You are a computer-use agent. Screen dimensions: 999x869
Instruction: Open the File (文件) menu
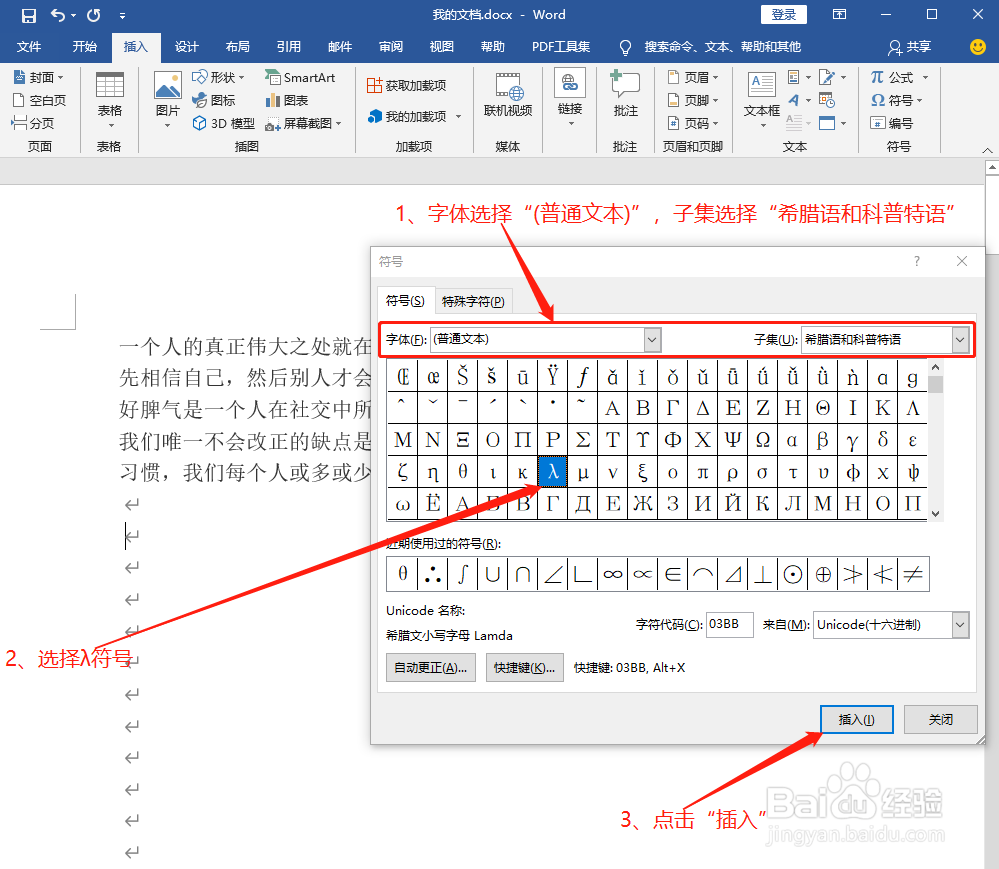click(29, 47)
